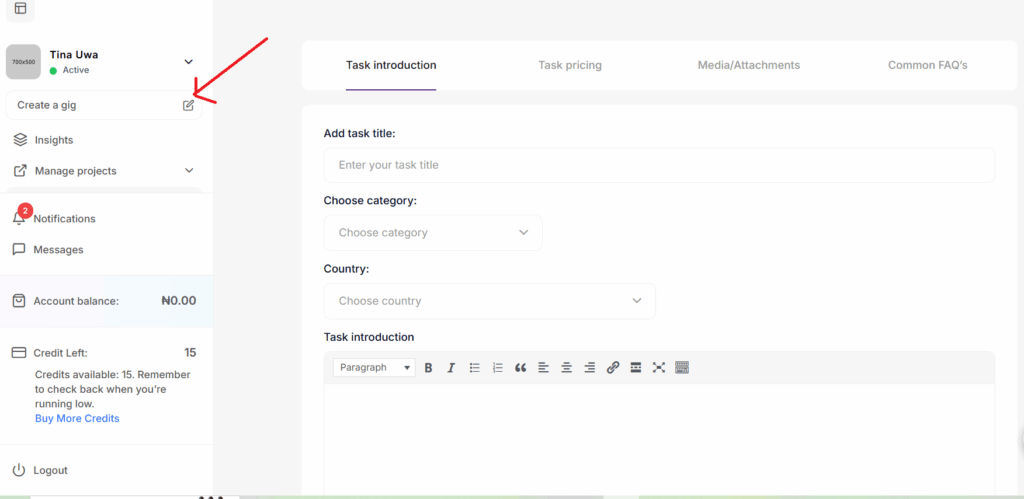The height and width of the screenshot is (499, 1024).
Task: Click inside the Task introduction text area
Action: click(659, 439)
